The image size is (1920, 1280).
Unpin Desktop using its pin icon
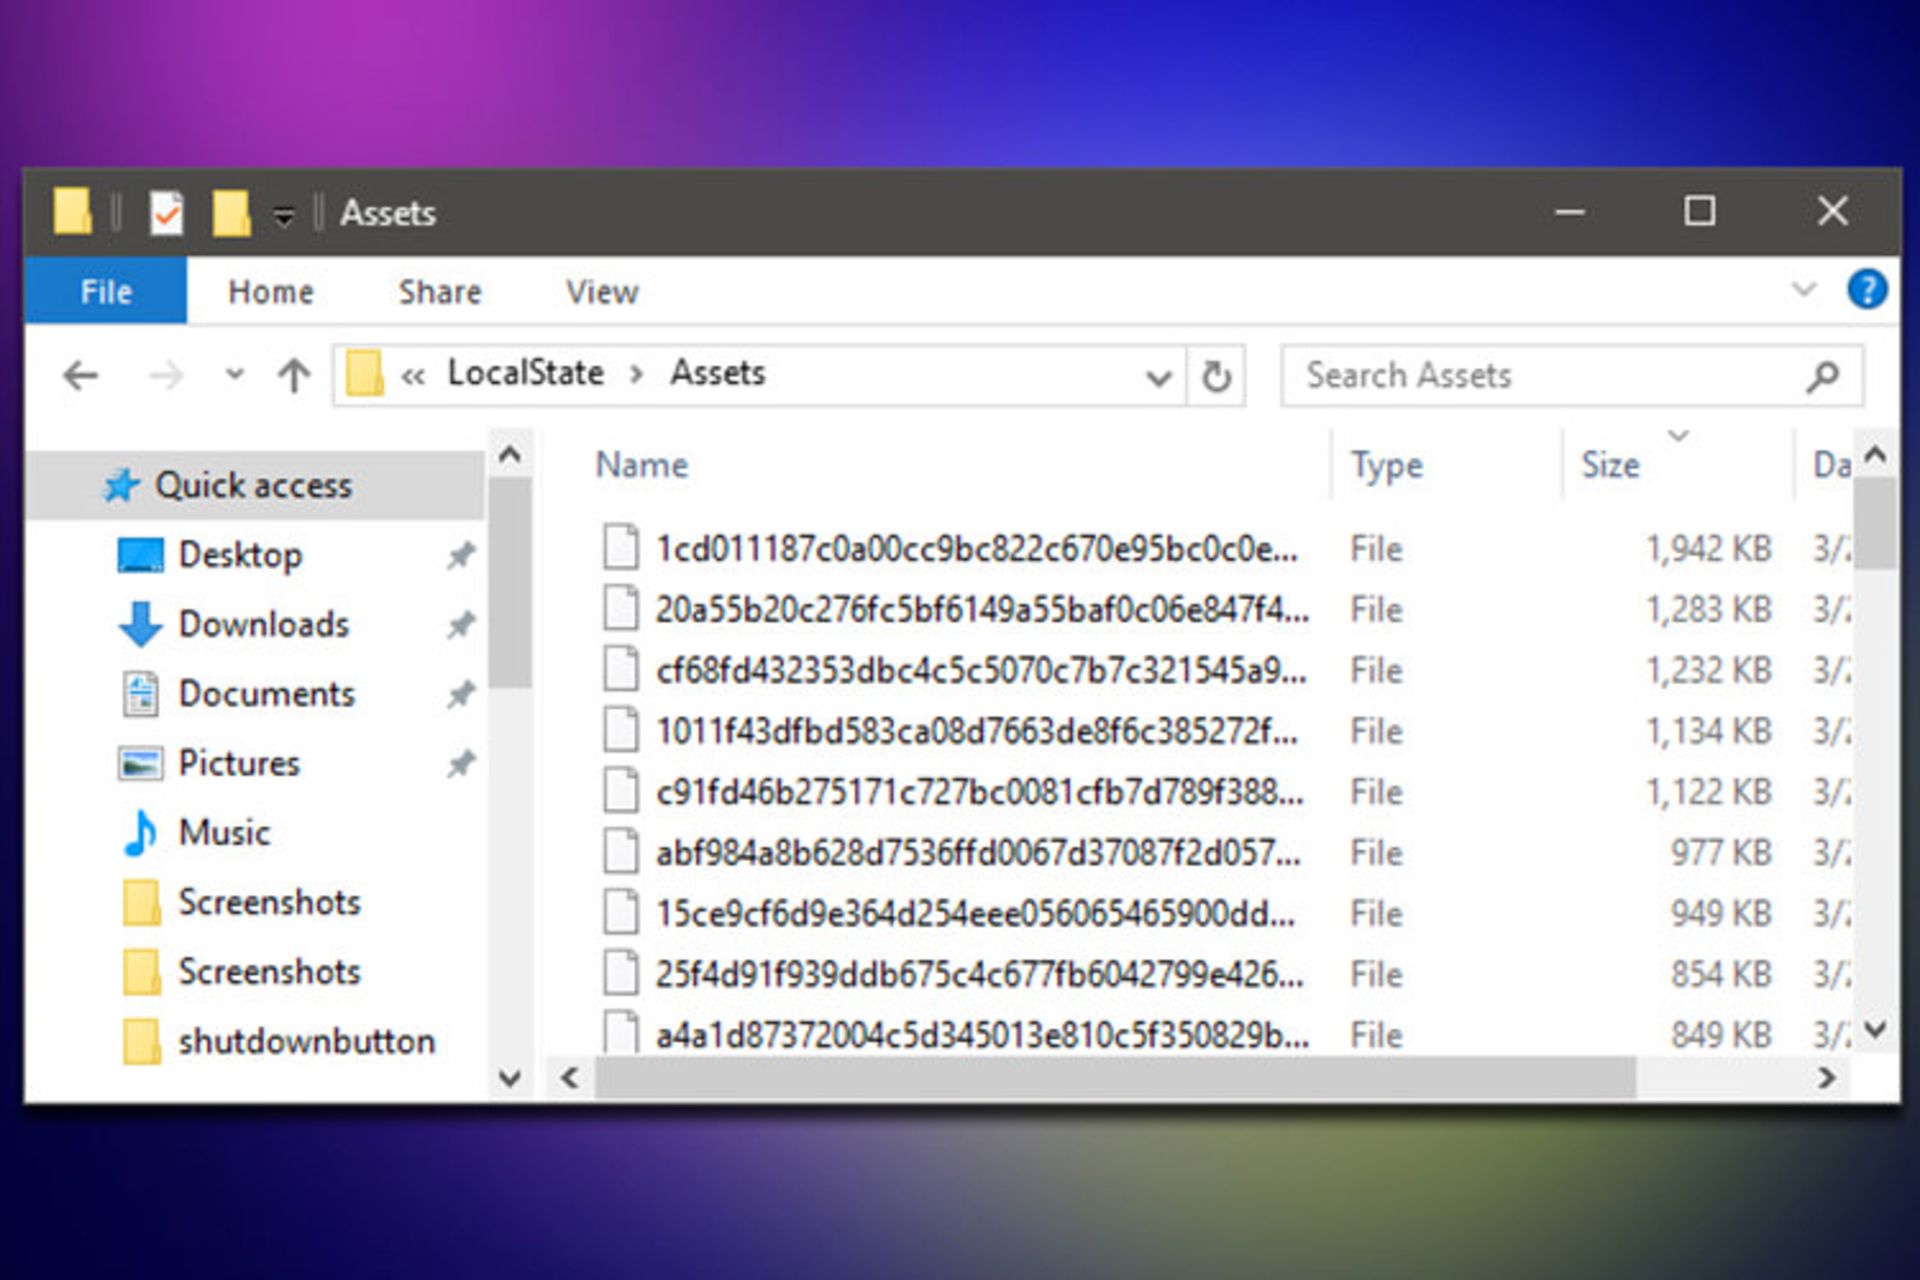pos(460,555)
